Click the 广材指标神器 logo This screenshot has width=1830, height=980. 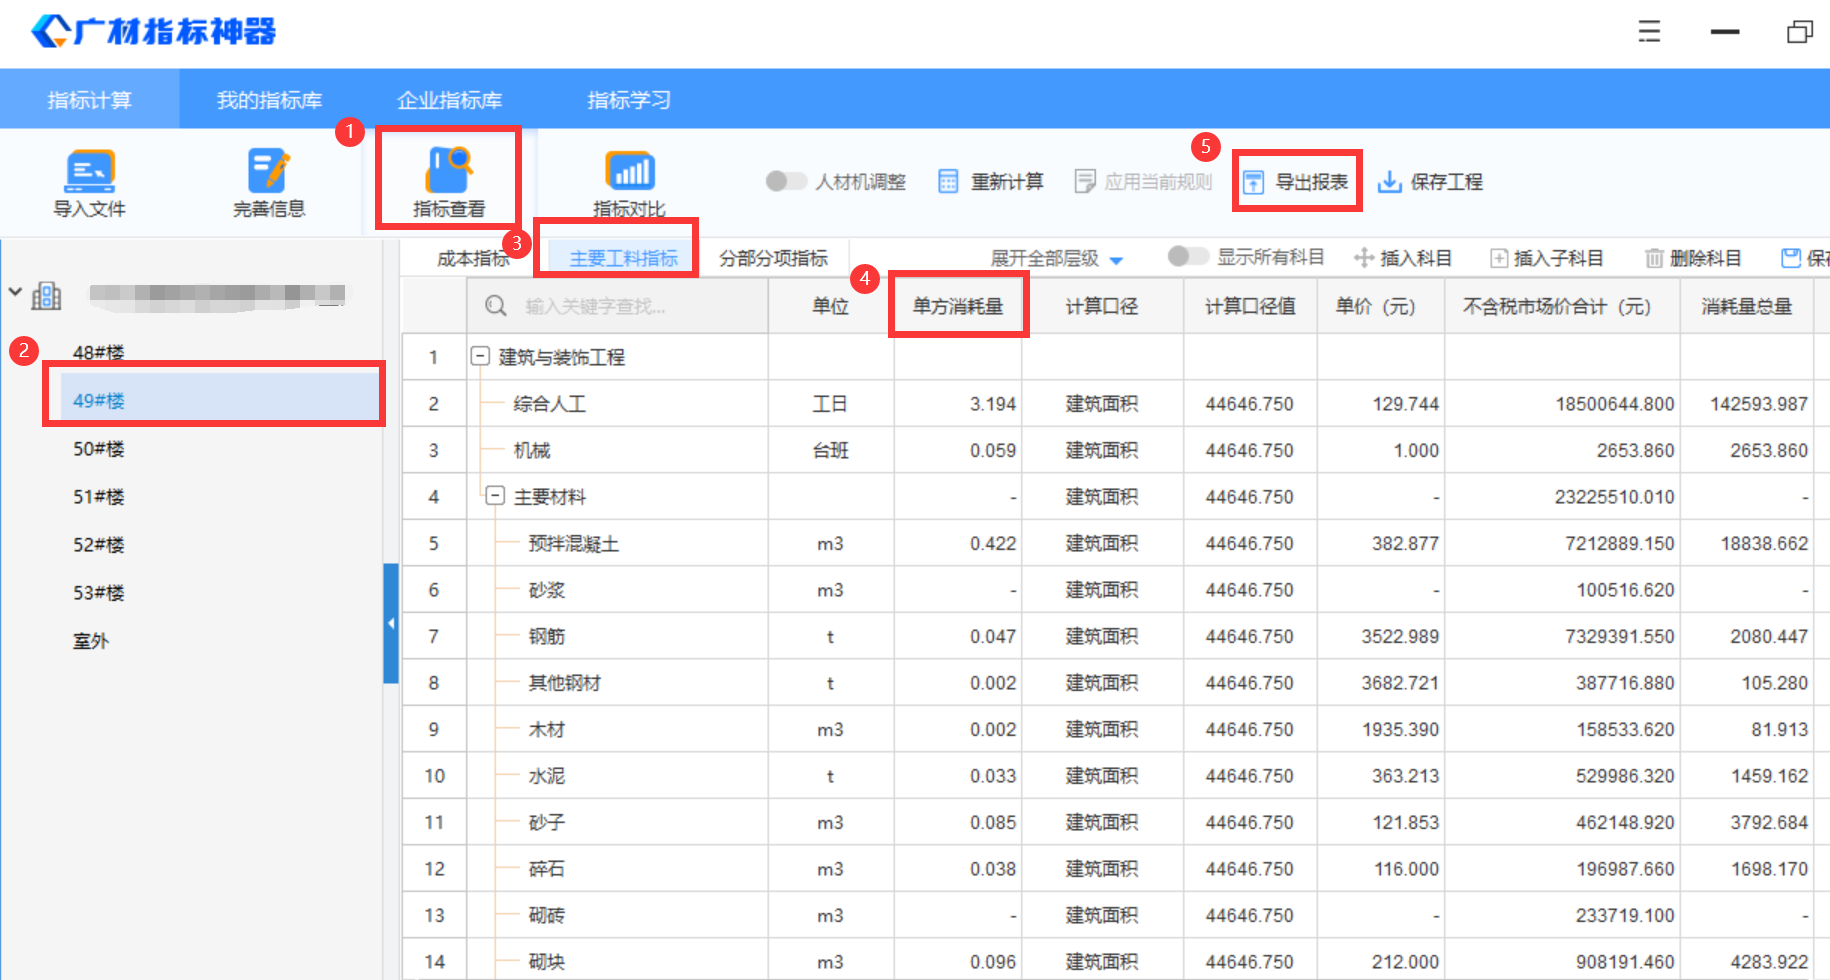click(153, 31)
